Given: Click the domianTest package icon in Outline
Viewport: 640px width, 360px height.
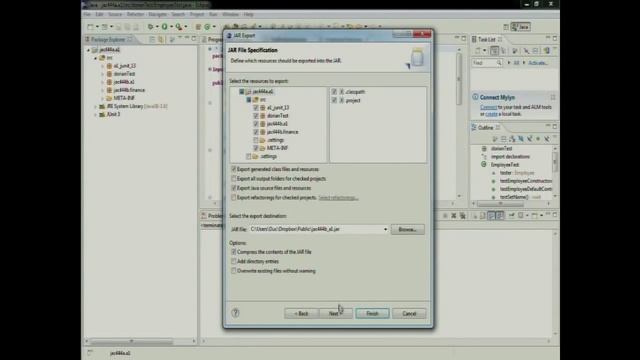Looking at the screenshot, I should pyautogui.click(x=484, y=149).
